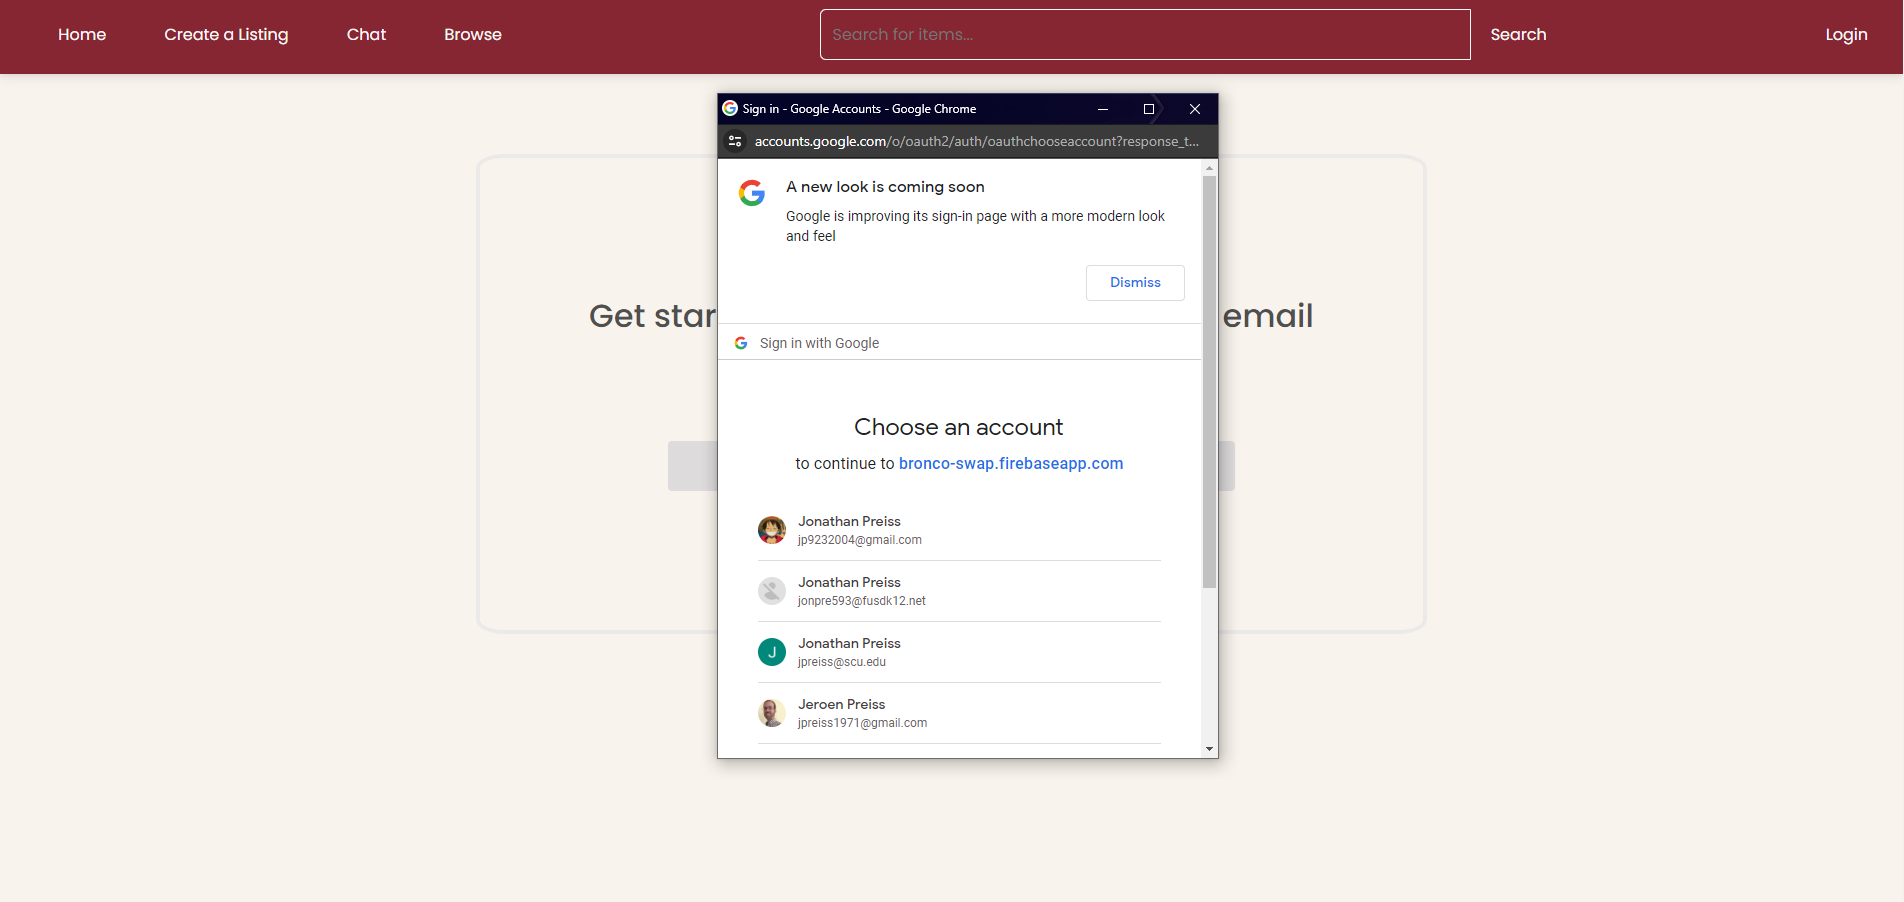Click the green J avatar icon

(x=772, y=652)
